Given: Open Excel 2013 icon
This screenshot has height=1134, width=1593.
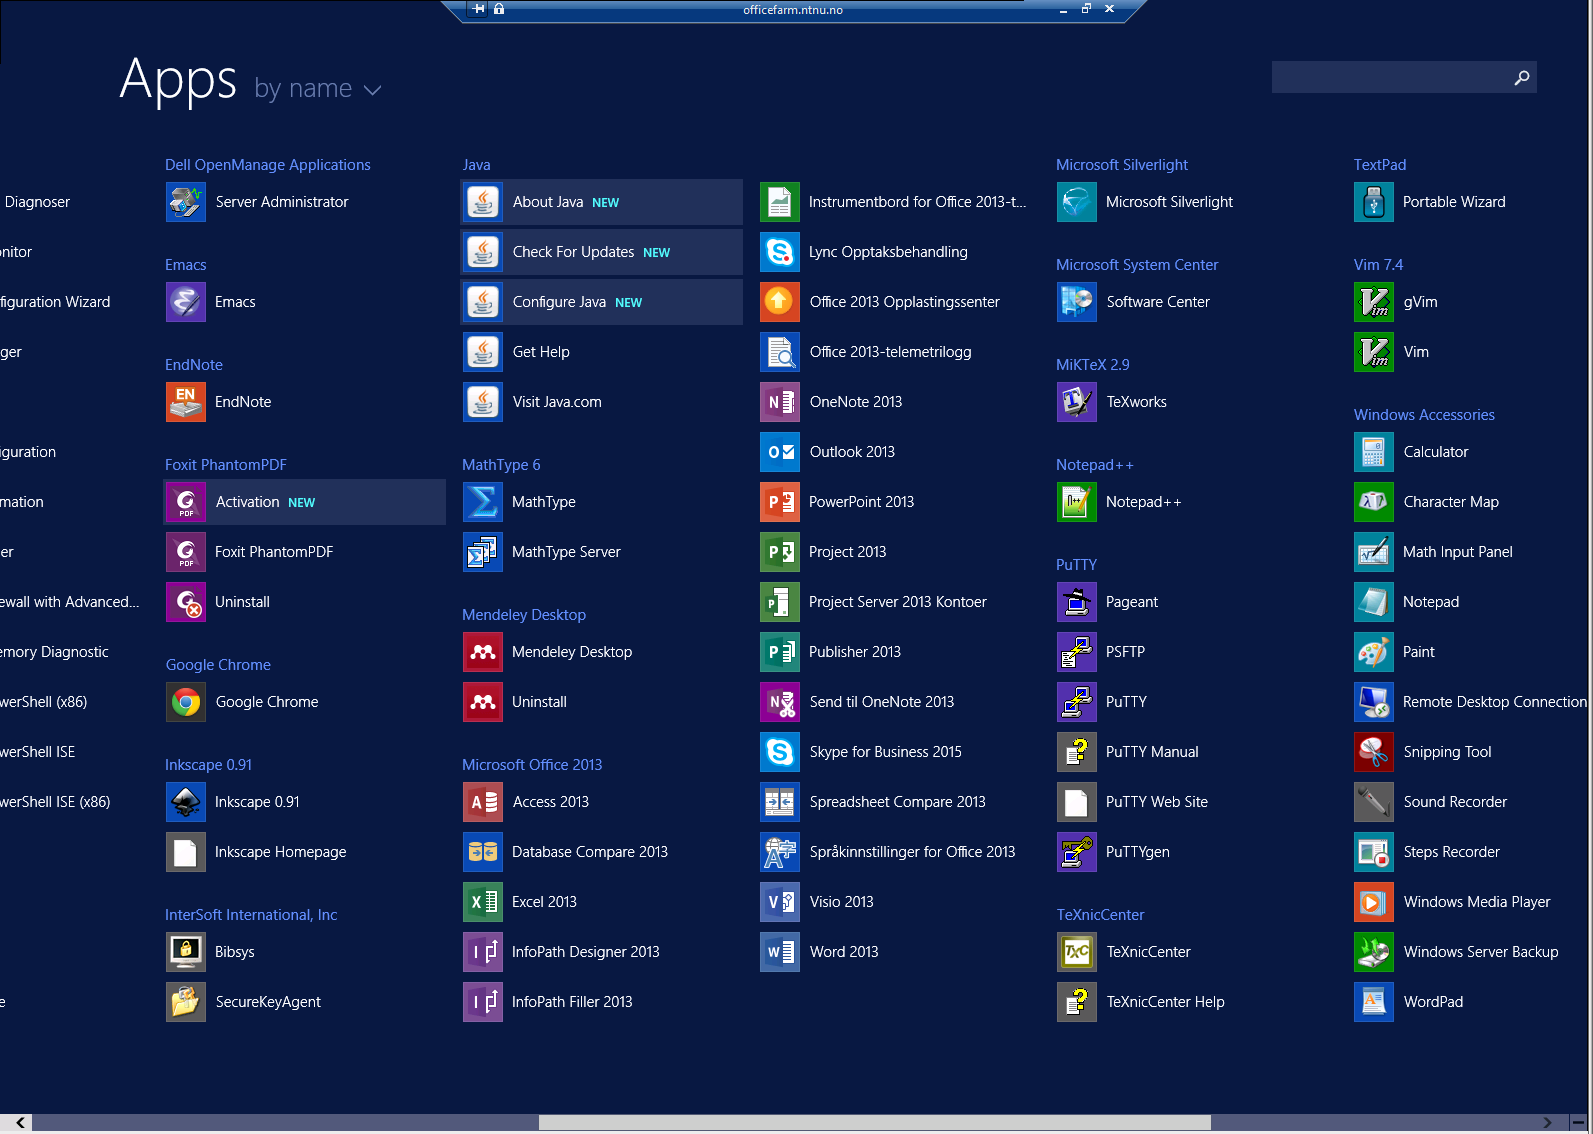Looking at the screenshot, I should pos(483,902).
